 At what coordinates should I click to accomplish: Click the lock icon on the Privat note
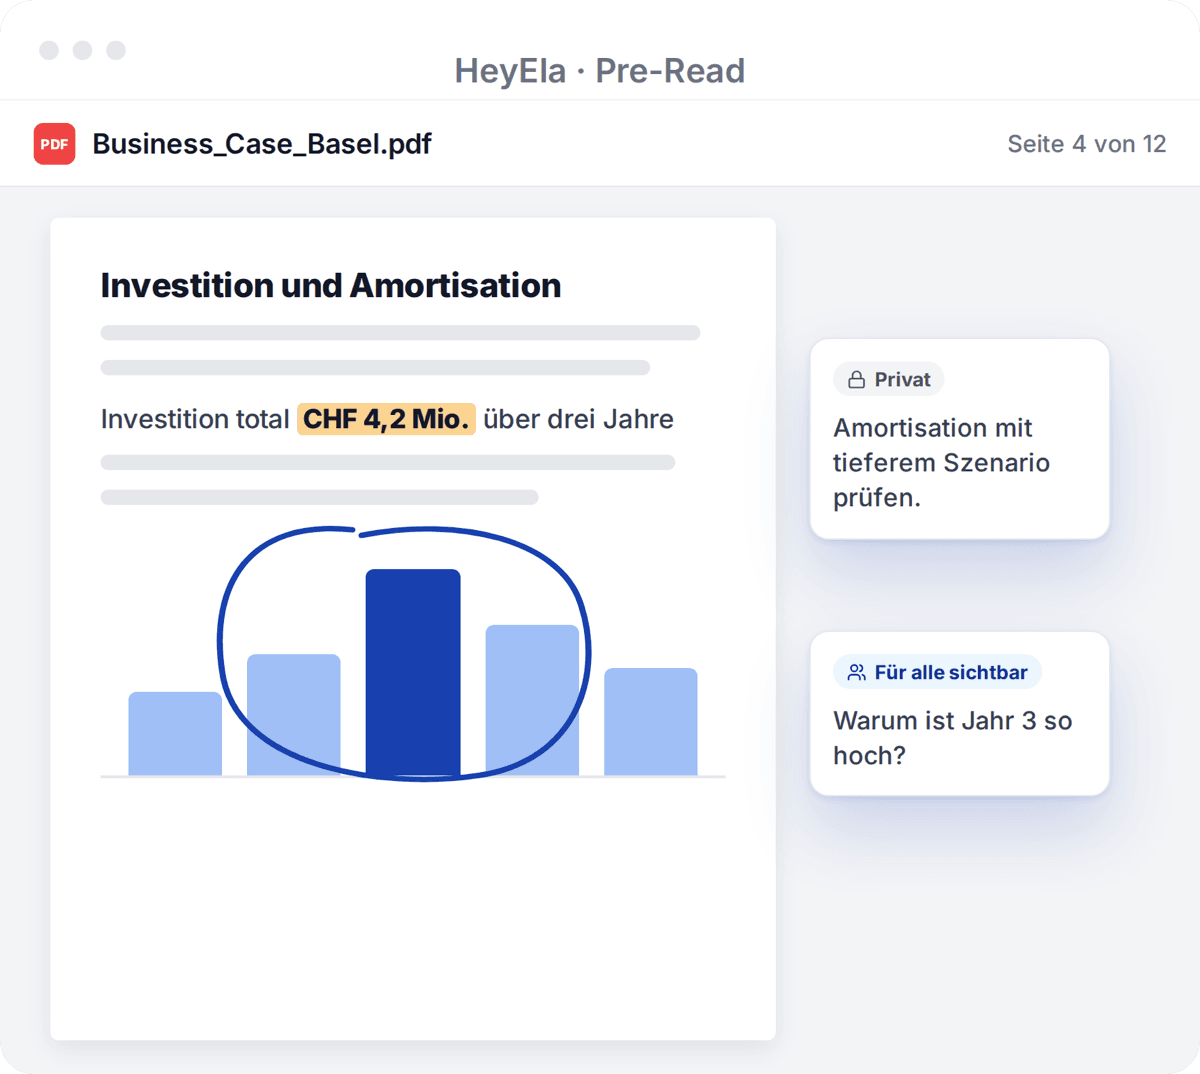(856, 380)
